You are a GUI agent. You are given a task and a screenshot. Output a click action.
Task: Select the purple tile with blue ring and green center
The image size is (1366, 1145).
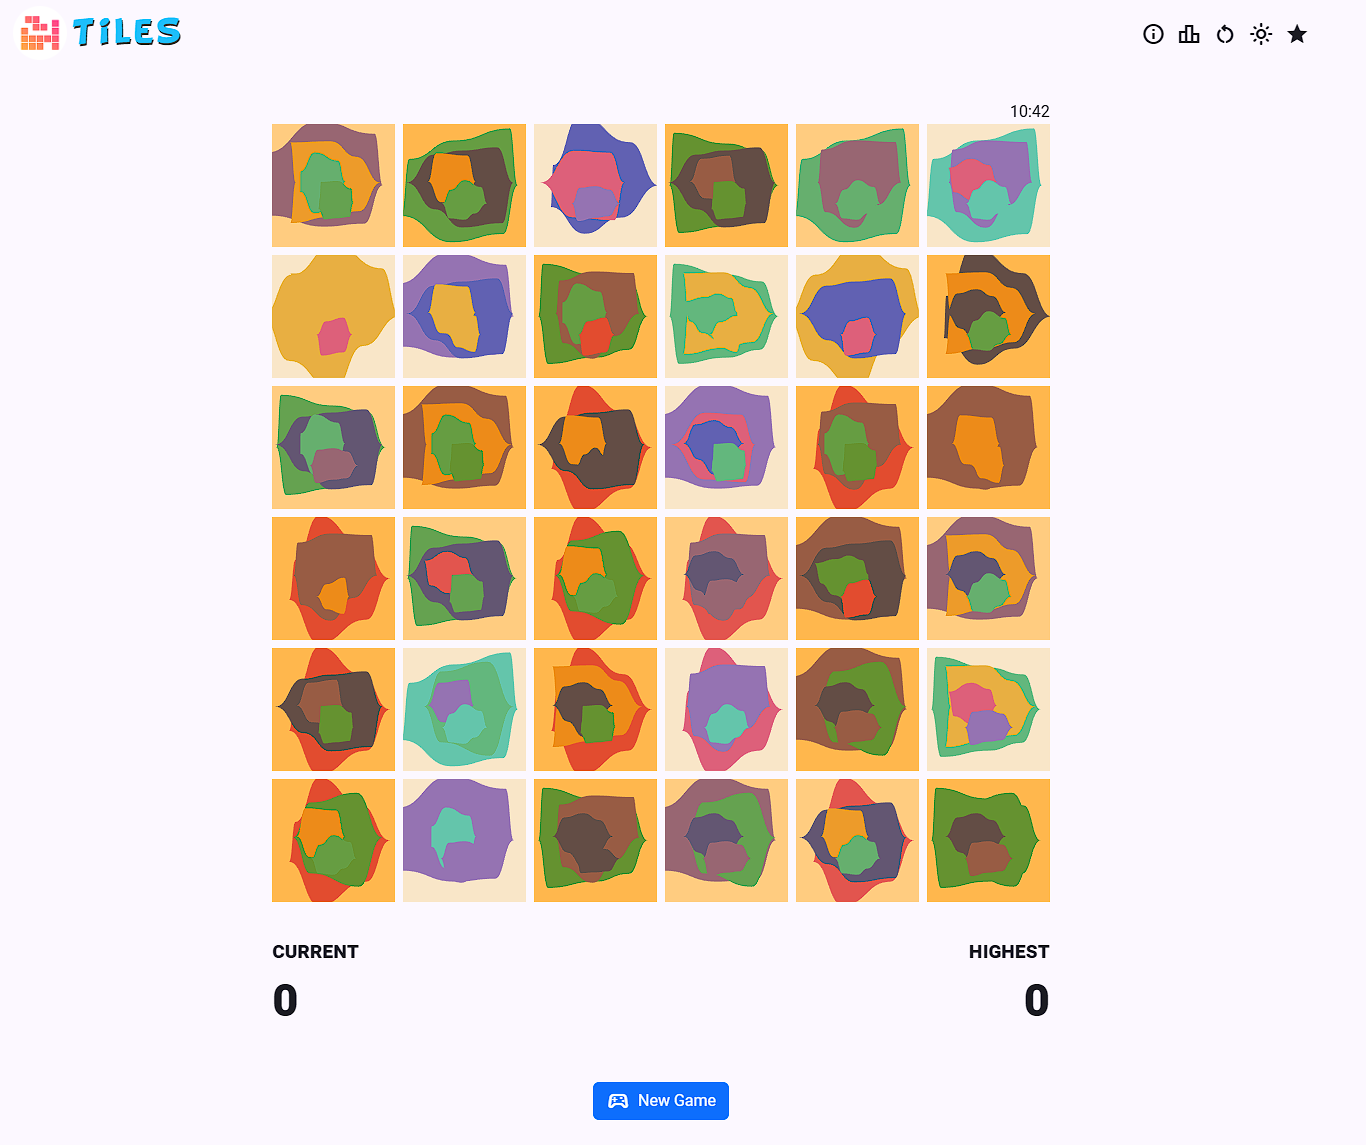click(726, 447)
